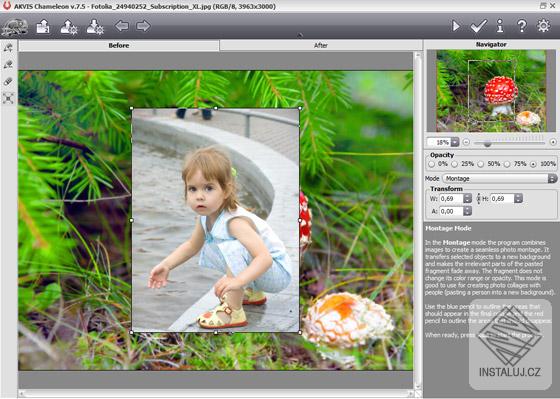Adjust the W width stepper arrows
Screen dimensions: 560x399
click(x=468, y=199)
